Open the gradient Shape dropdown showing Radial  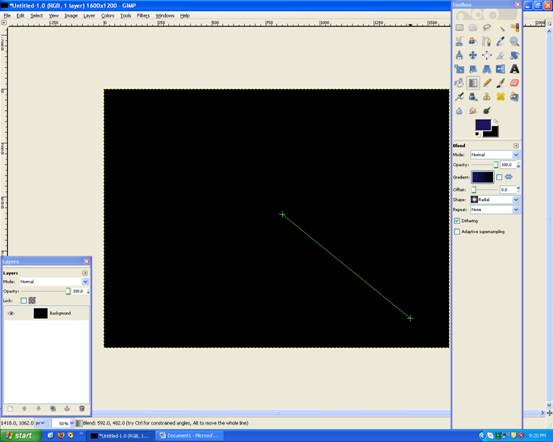(x=494, y=200)
